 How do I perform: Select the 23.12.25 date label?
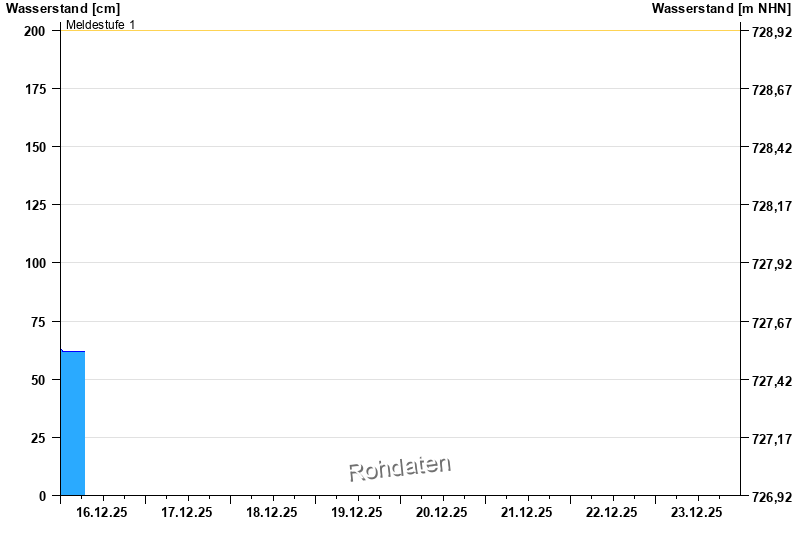(697, 512)
